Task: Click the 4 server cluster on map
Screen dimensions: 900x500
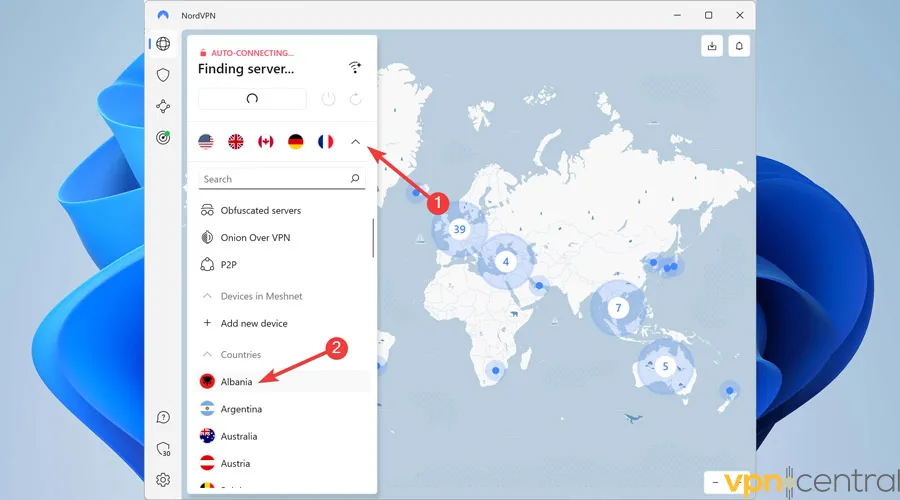Action: tap(506, 262)
